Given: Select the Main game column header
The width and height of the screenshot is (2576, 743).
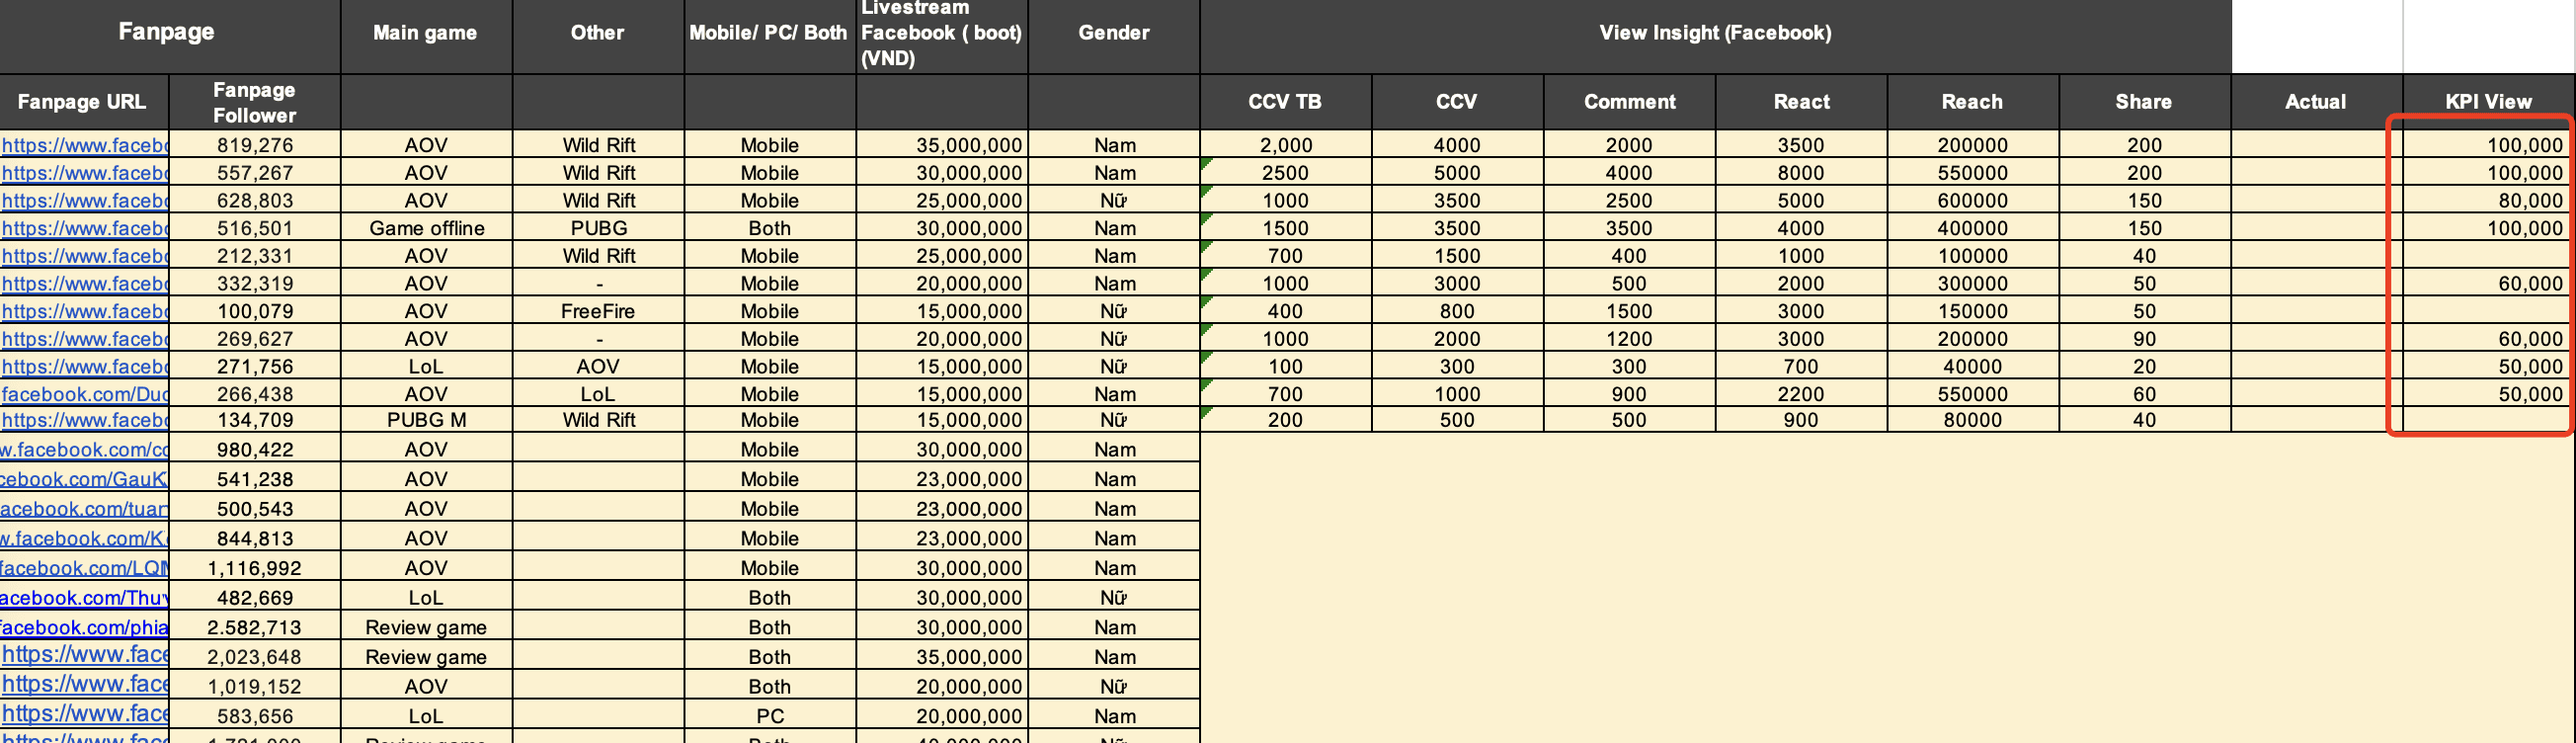Looking at the screenshot, I should [426, 33].
